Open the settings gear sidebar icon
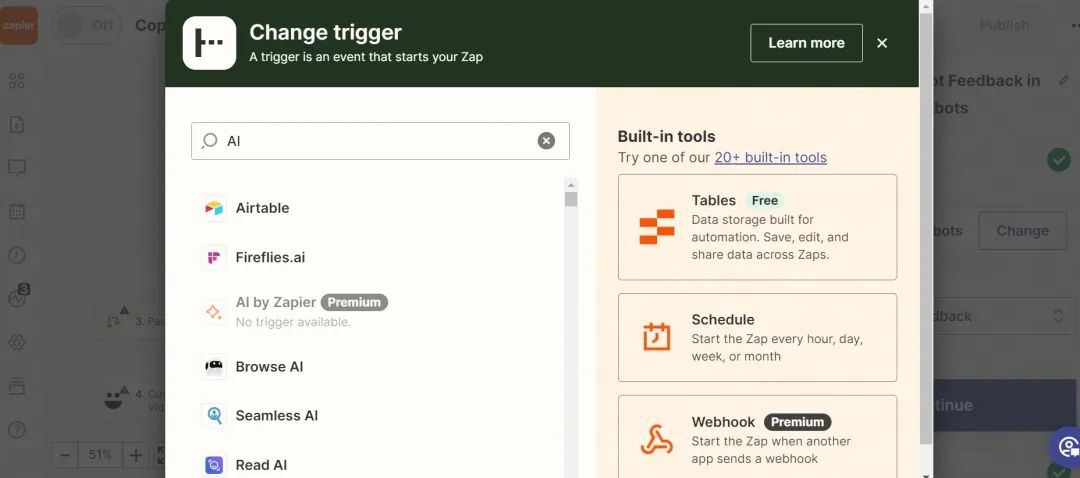 17,342
